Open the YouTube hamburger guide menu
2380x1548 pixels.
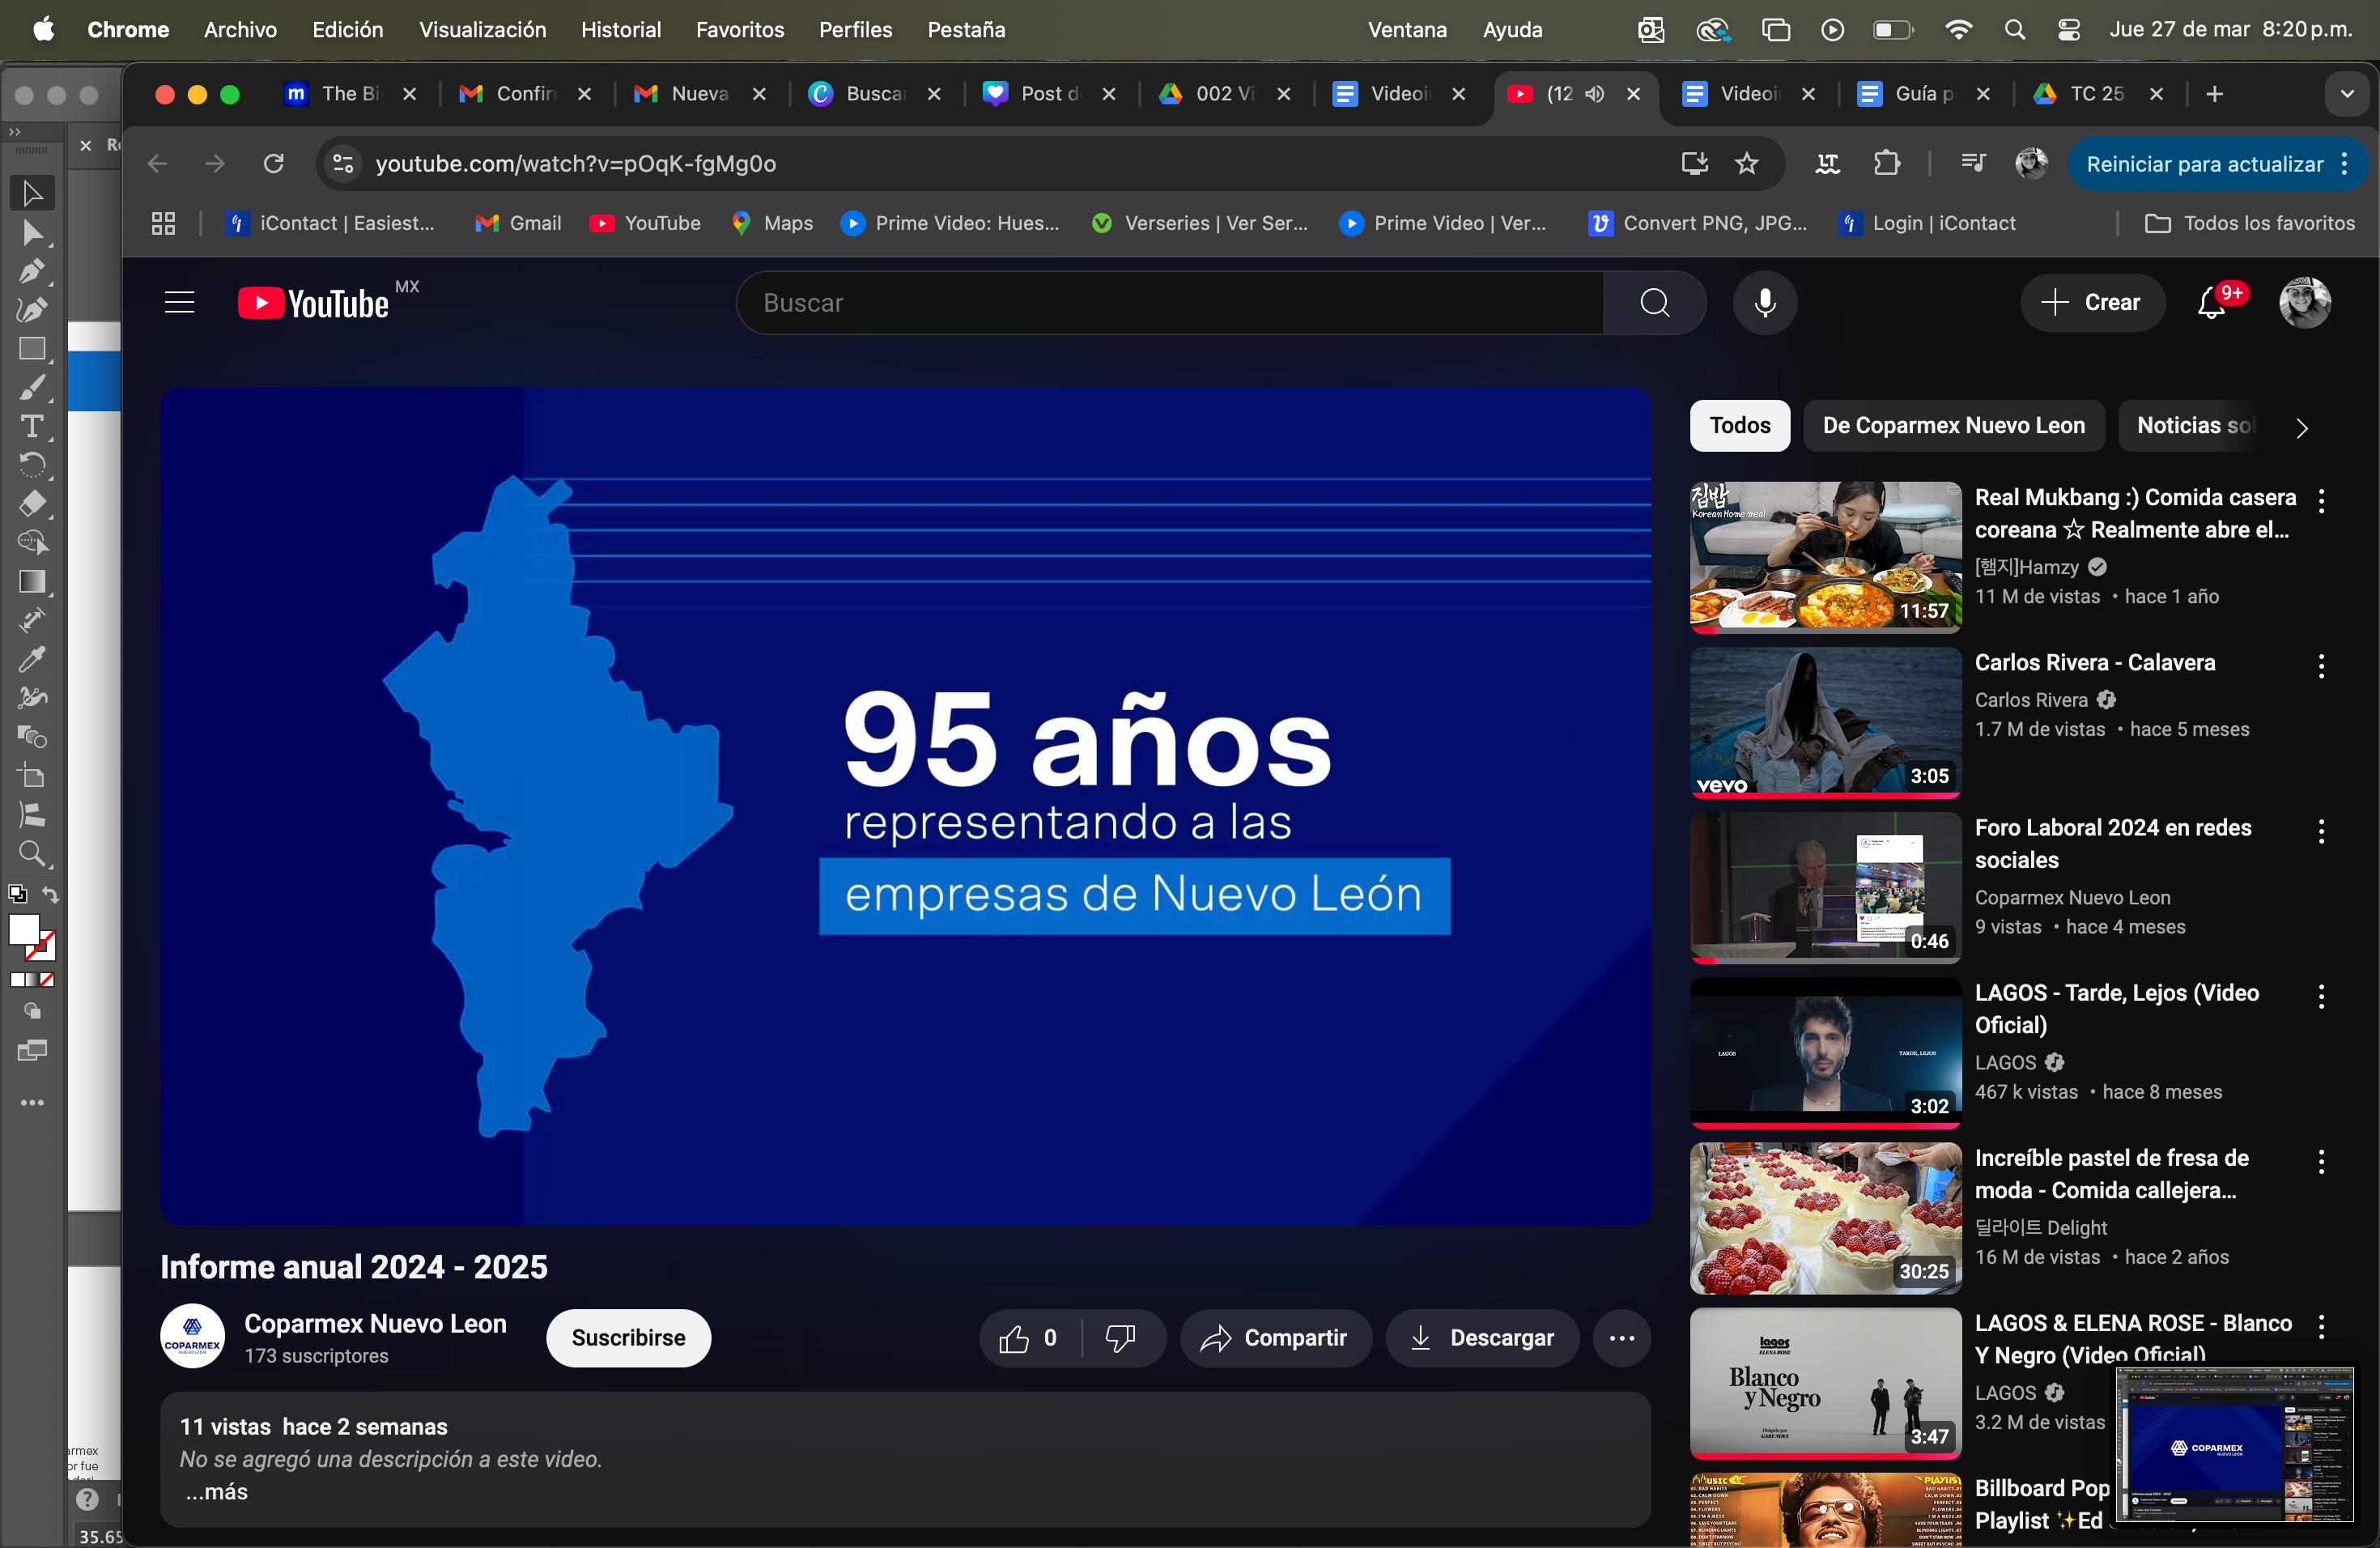tap(179, 303)
